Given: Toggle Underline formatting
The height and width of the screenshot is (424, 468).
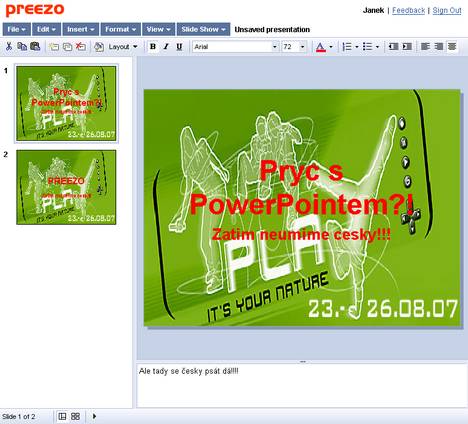Looking at the screenshot, I should tap(179, 47).
